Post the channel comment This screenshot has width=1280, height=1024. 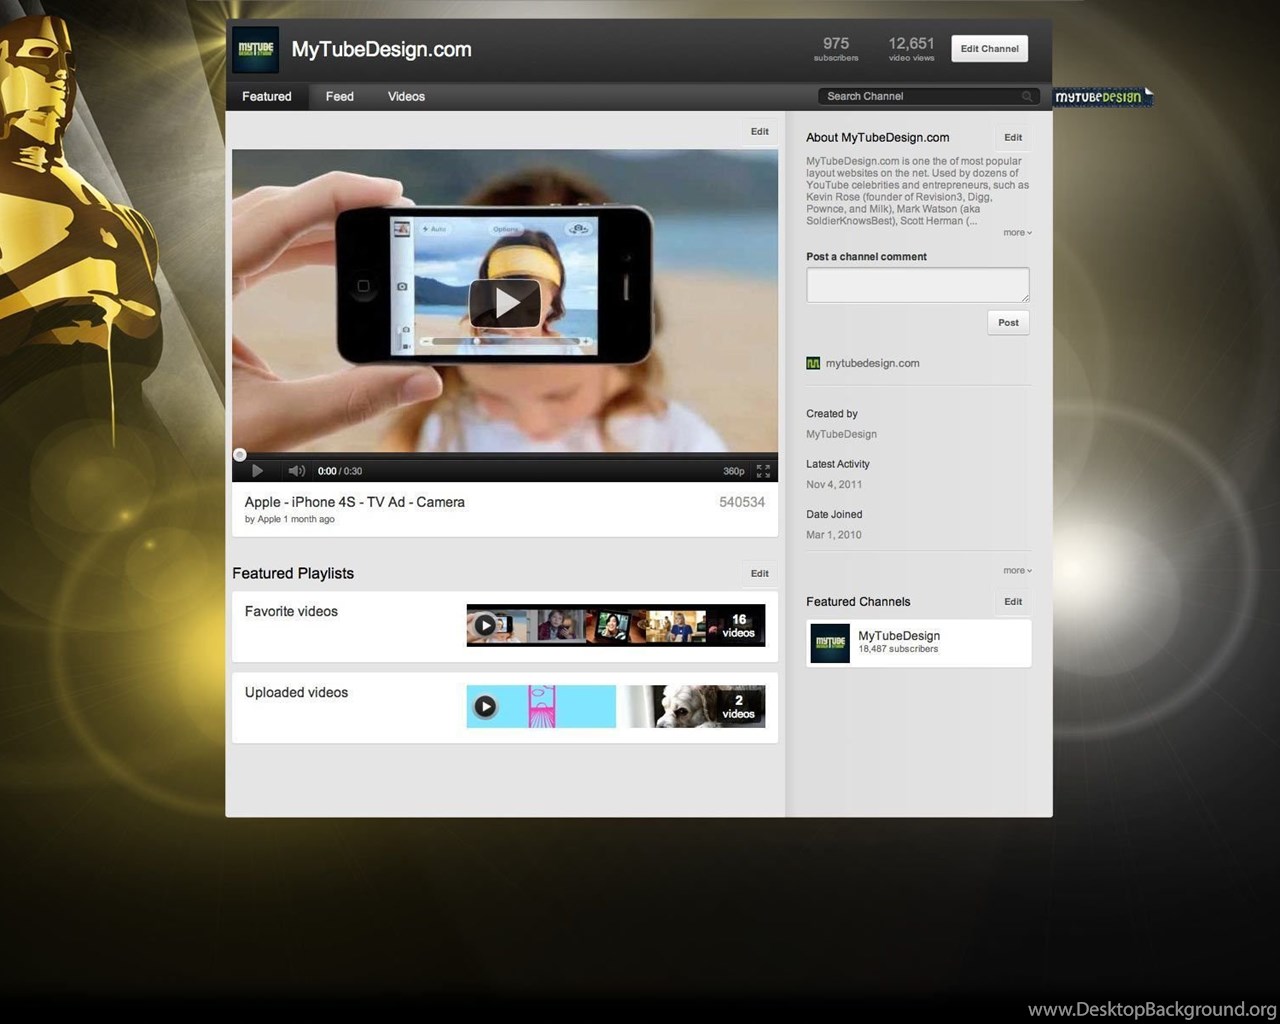[x=1008, y=322]
